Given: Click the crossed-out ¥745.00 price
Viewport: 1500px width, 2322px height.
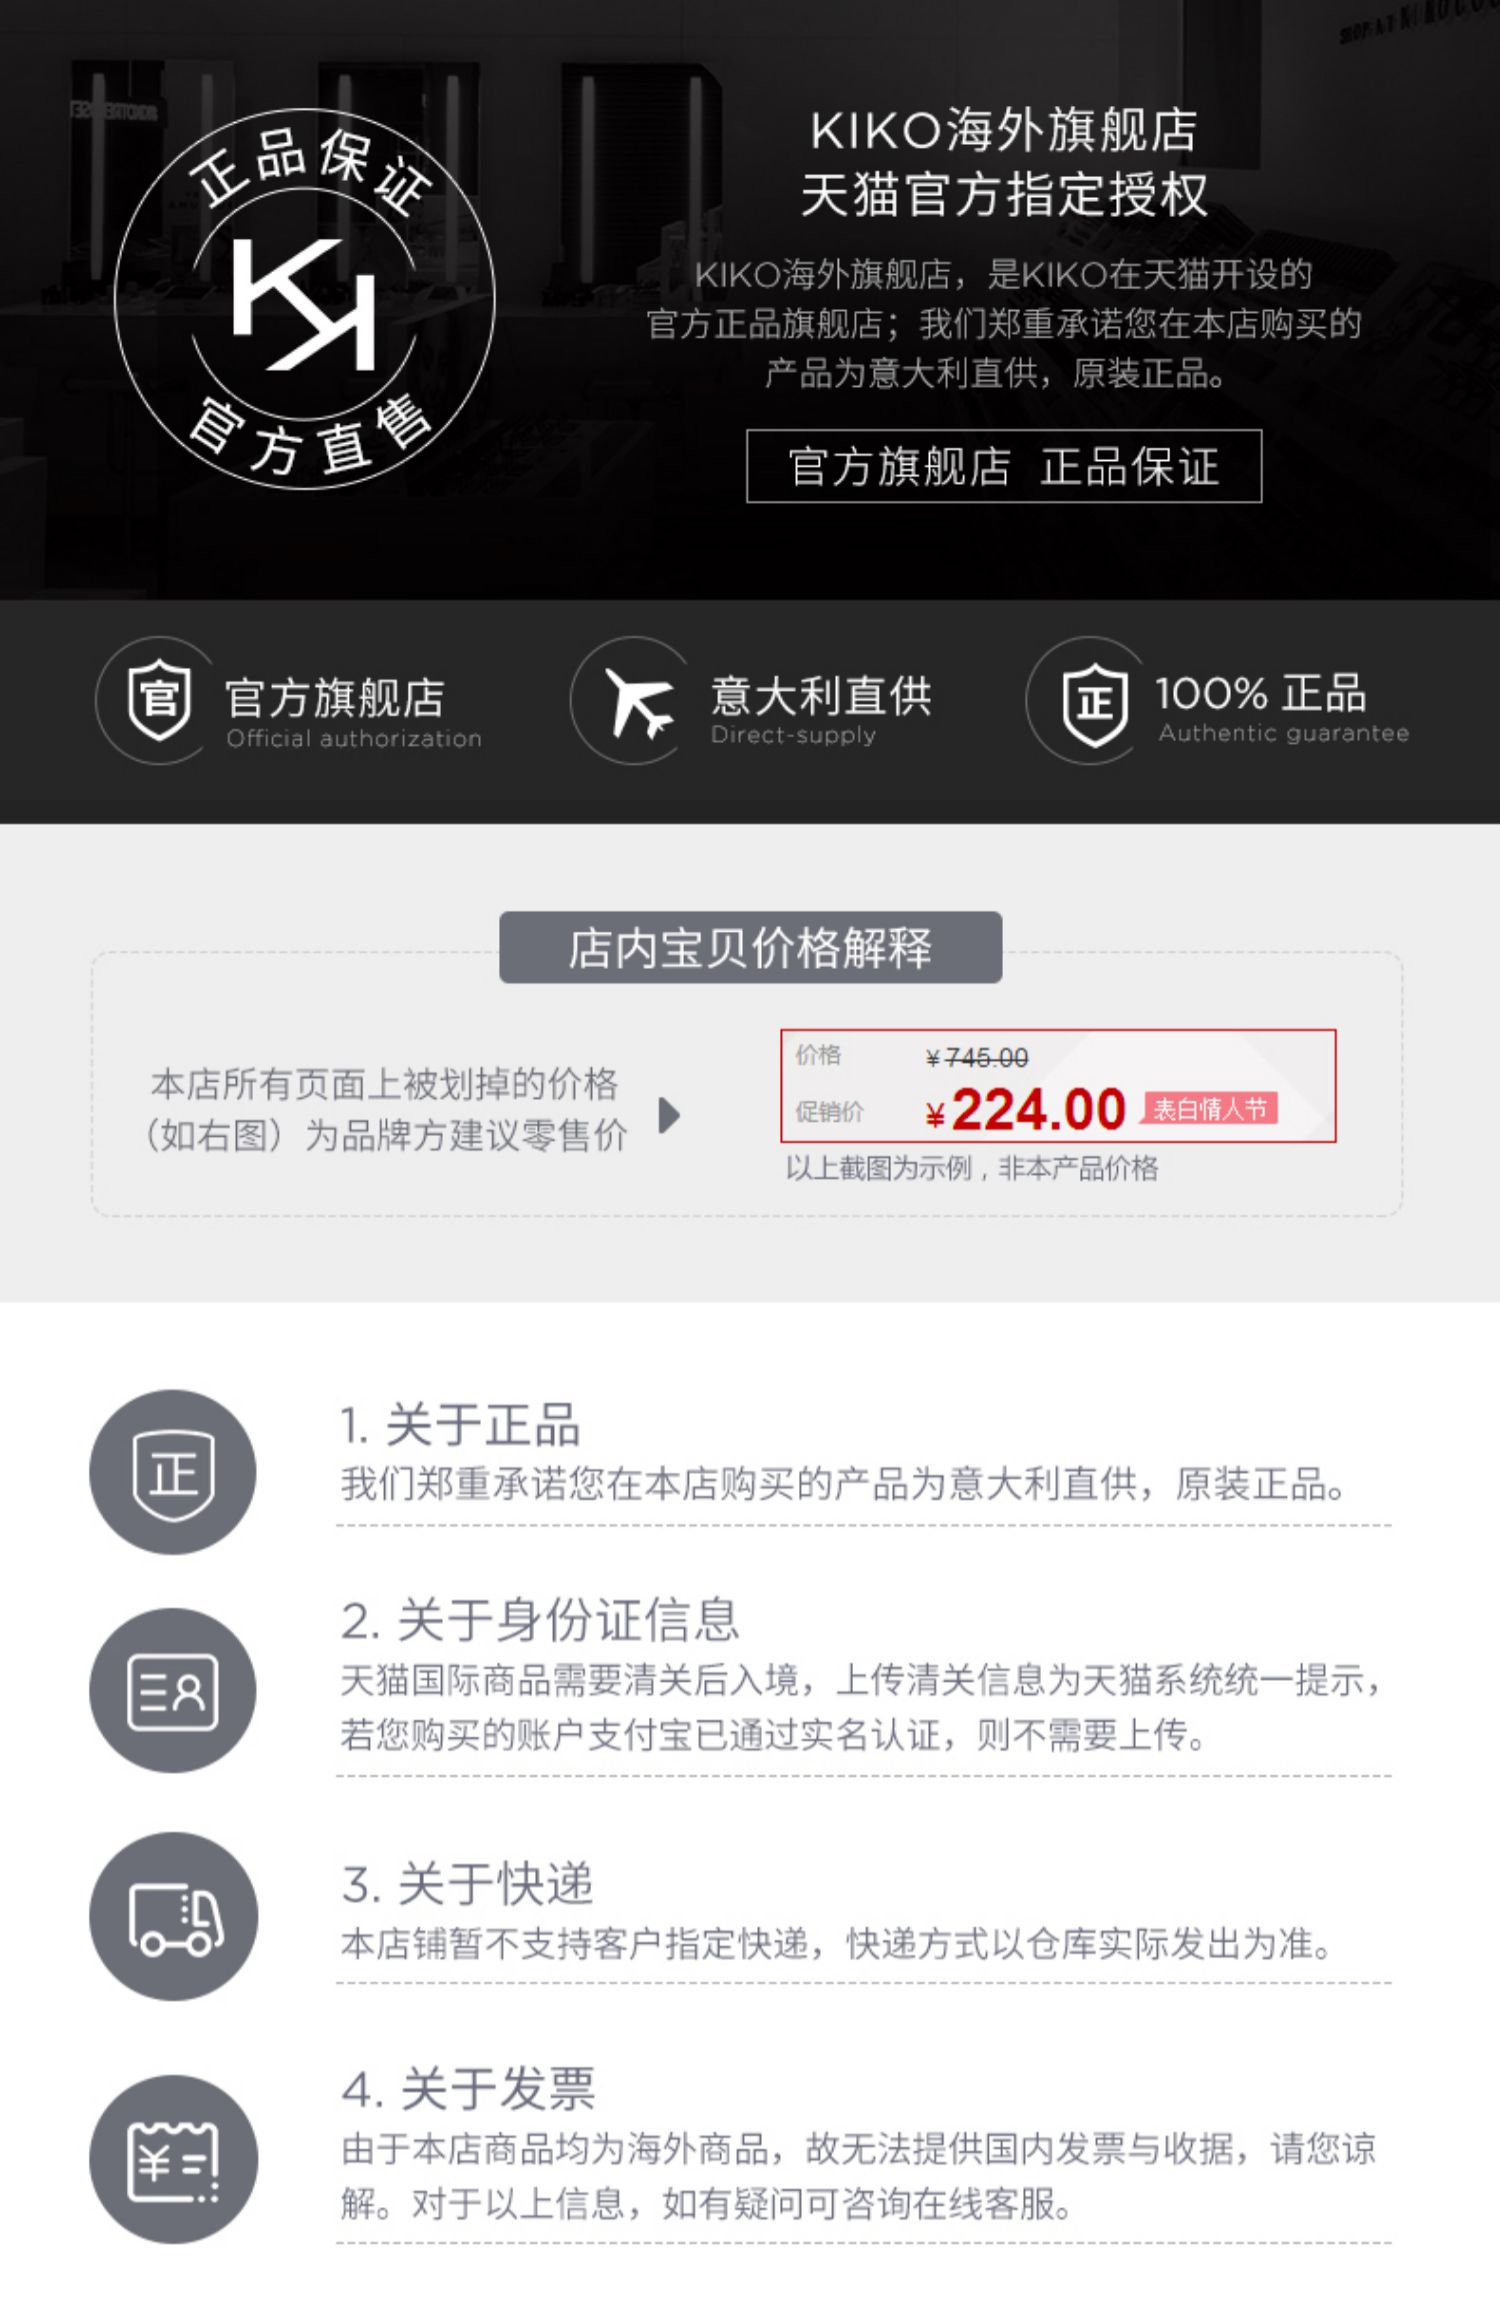Looking at the screenshot, I should [x=977, y=1058].
